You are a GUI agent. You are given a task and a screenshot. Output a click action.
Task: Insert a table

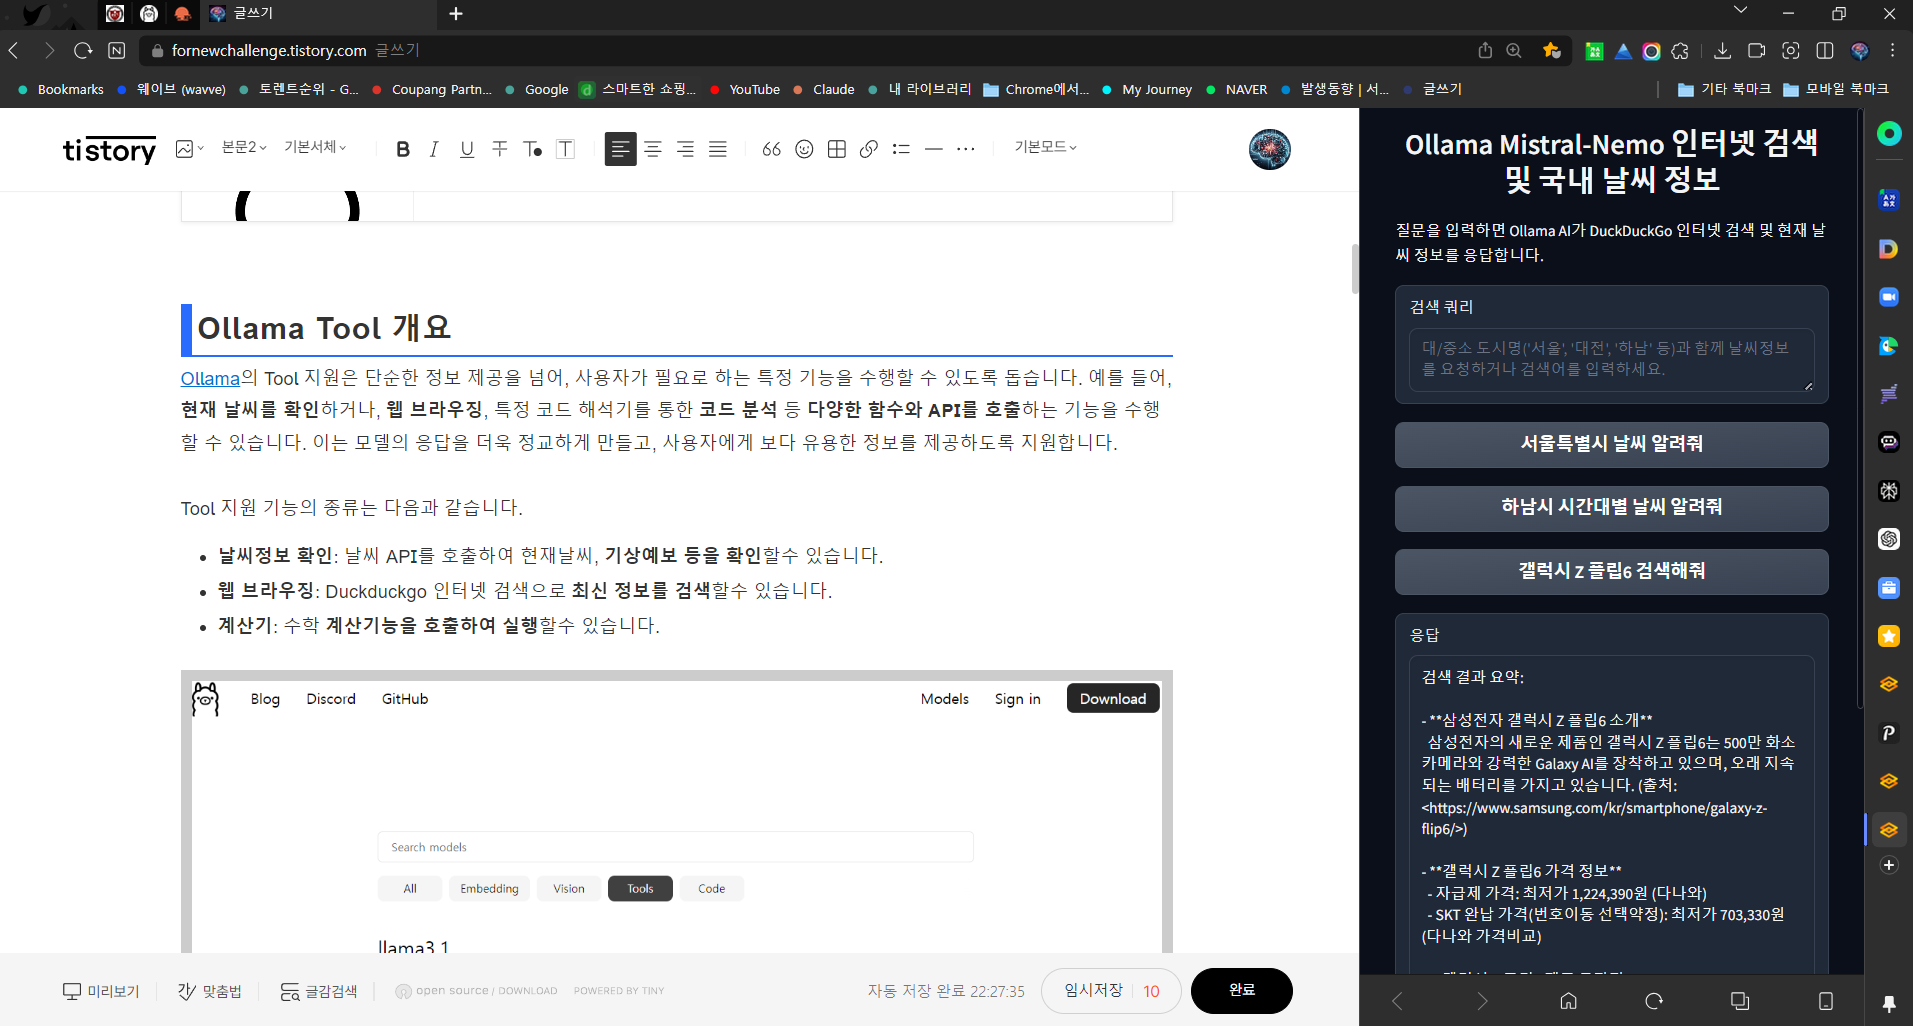[x=837, y=149]
